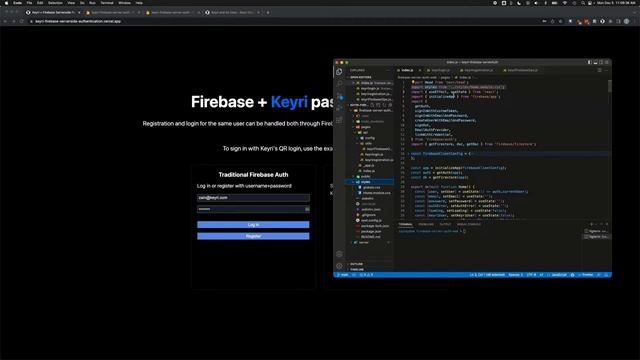
Task: Open package.json in the file tree
Action: 371,231
